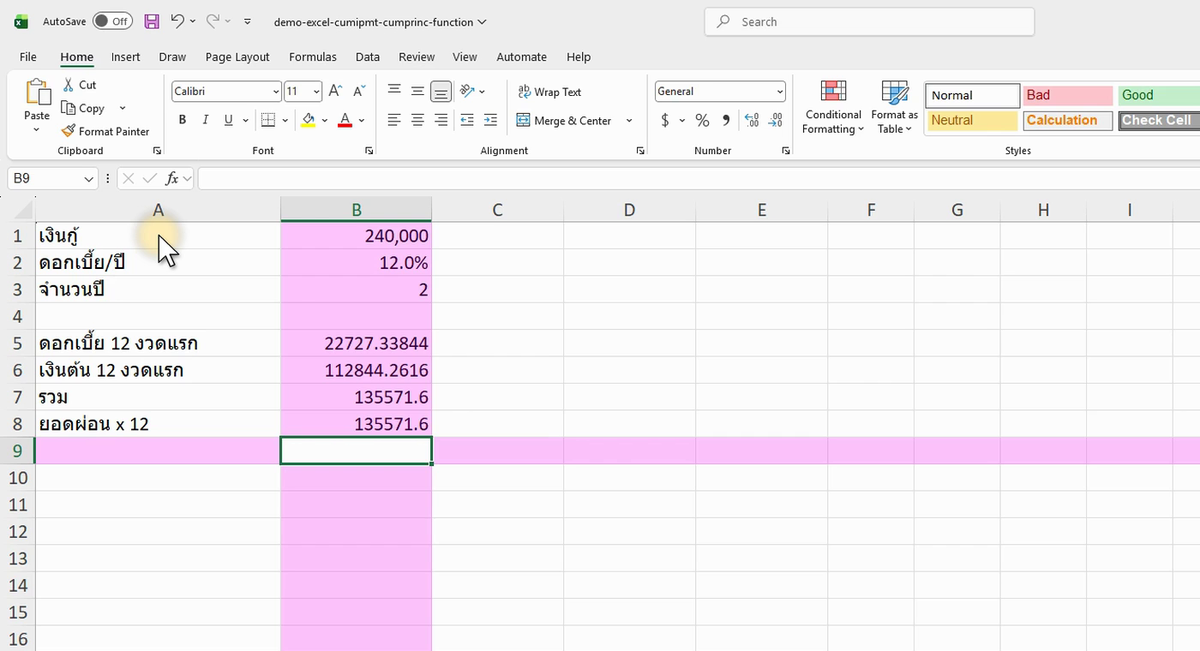Toggle Underline formatting

(x=229, y=120)
